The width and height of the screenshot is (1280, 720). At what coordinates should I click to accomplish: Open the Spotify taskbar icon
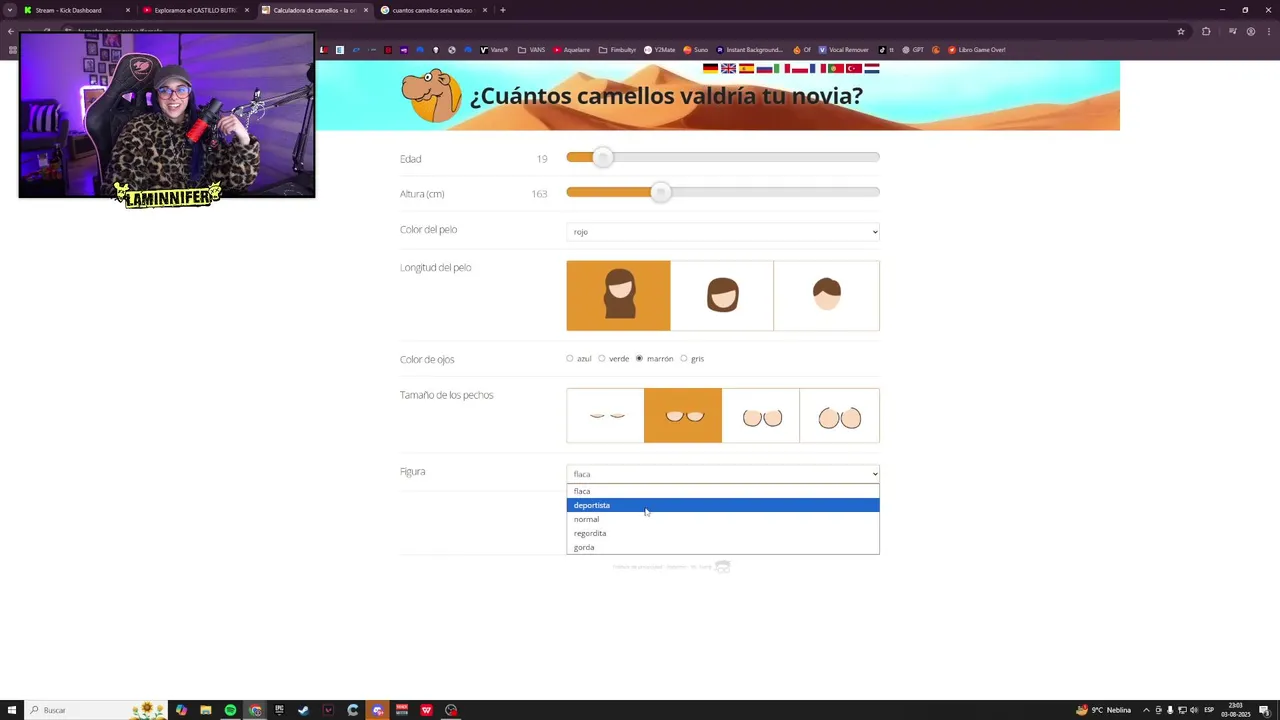point(230,710)
